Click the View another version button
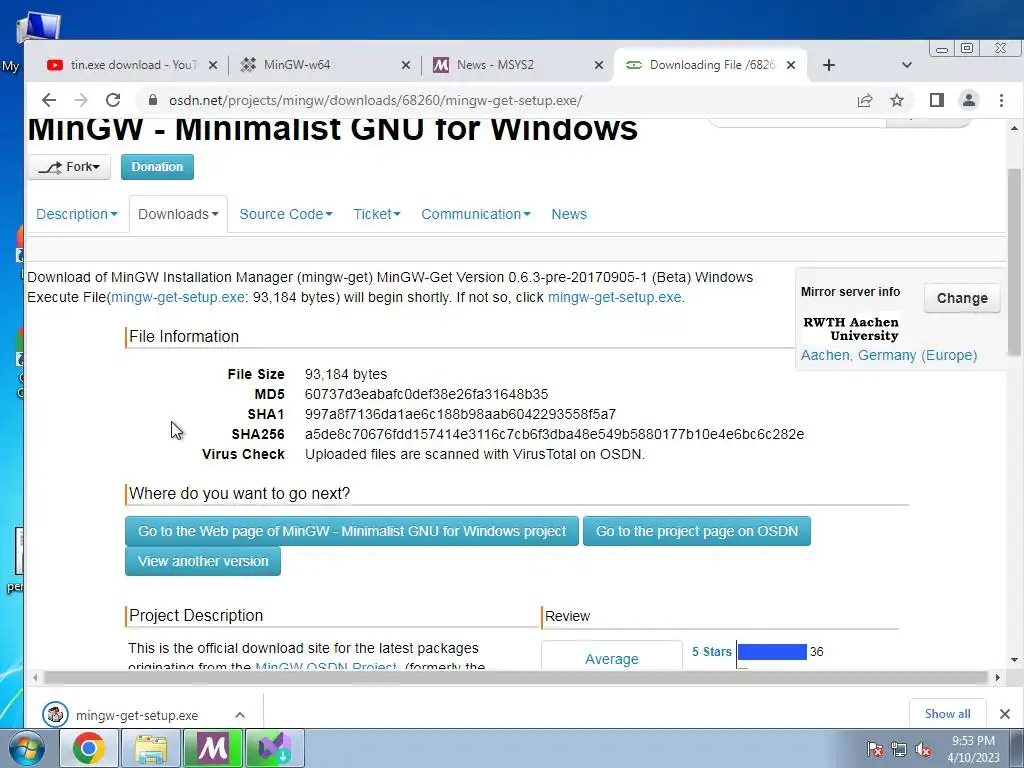 point(203,561)
